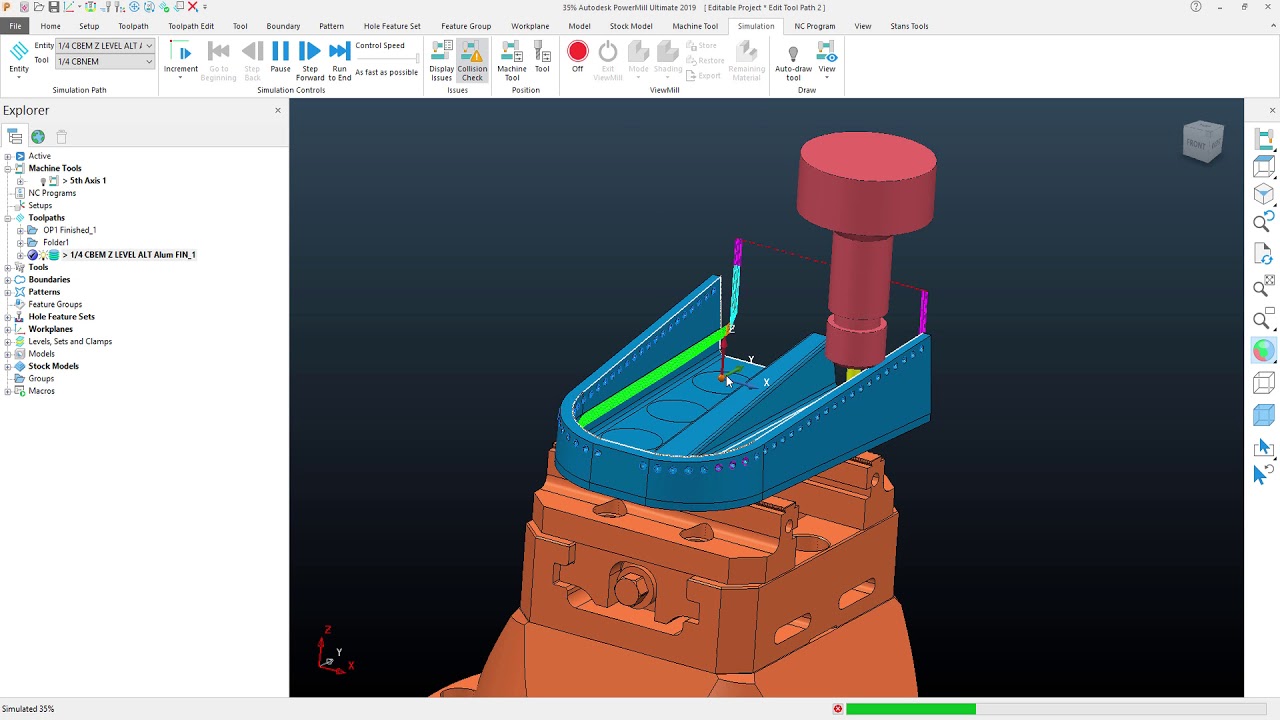Screen dimensions: 1280x720
Task: Click the red X delete icon in quick access toolbar
Action: [193, 7]
